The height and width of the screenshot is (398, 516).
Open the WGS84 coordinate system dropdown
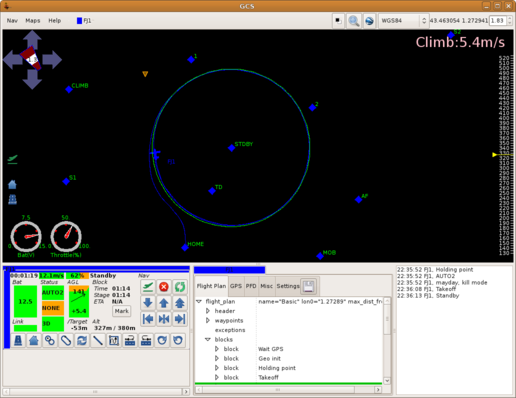pyautogui.click(x=403, y=21)
